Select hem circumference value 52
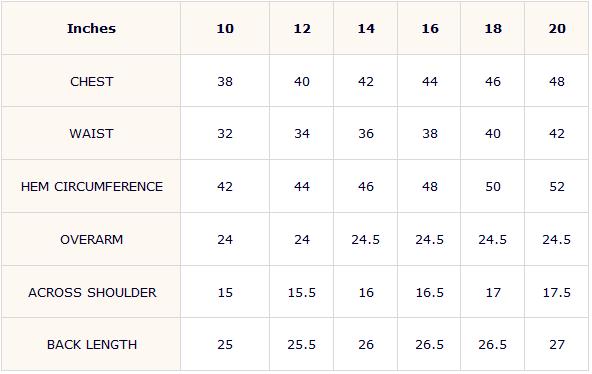The width and height of the screenshot is (592, 374). (x=557, y=186)
